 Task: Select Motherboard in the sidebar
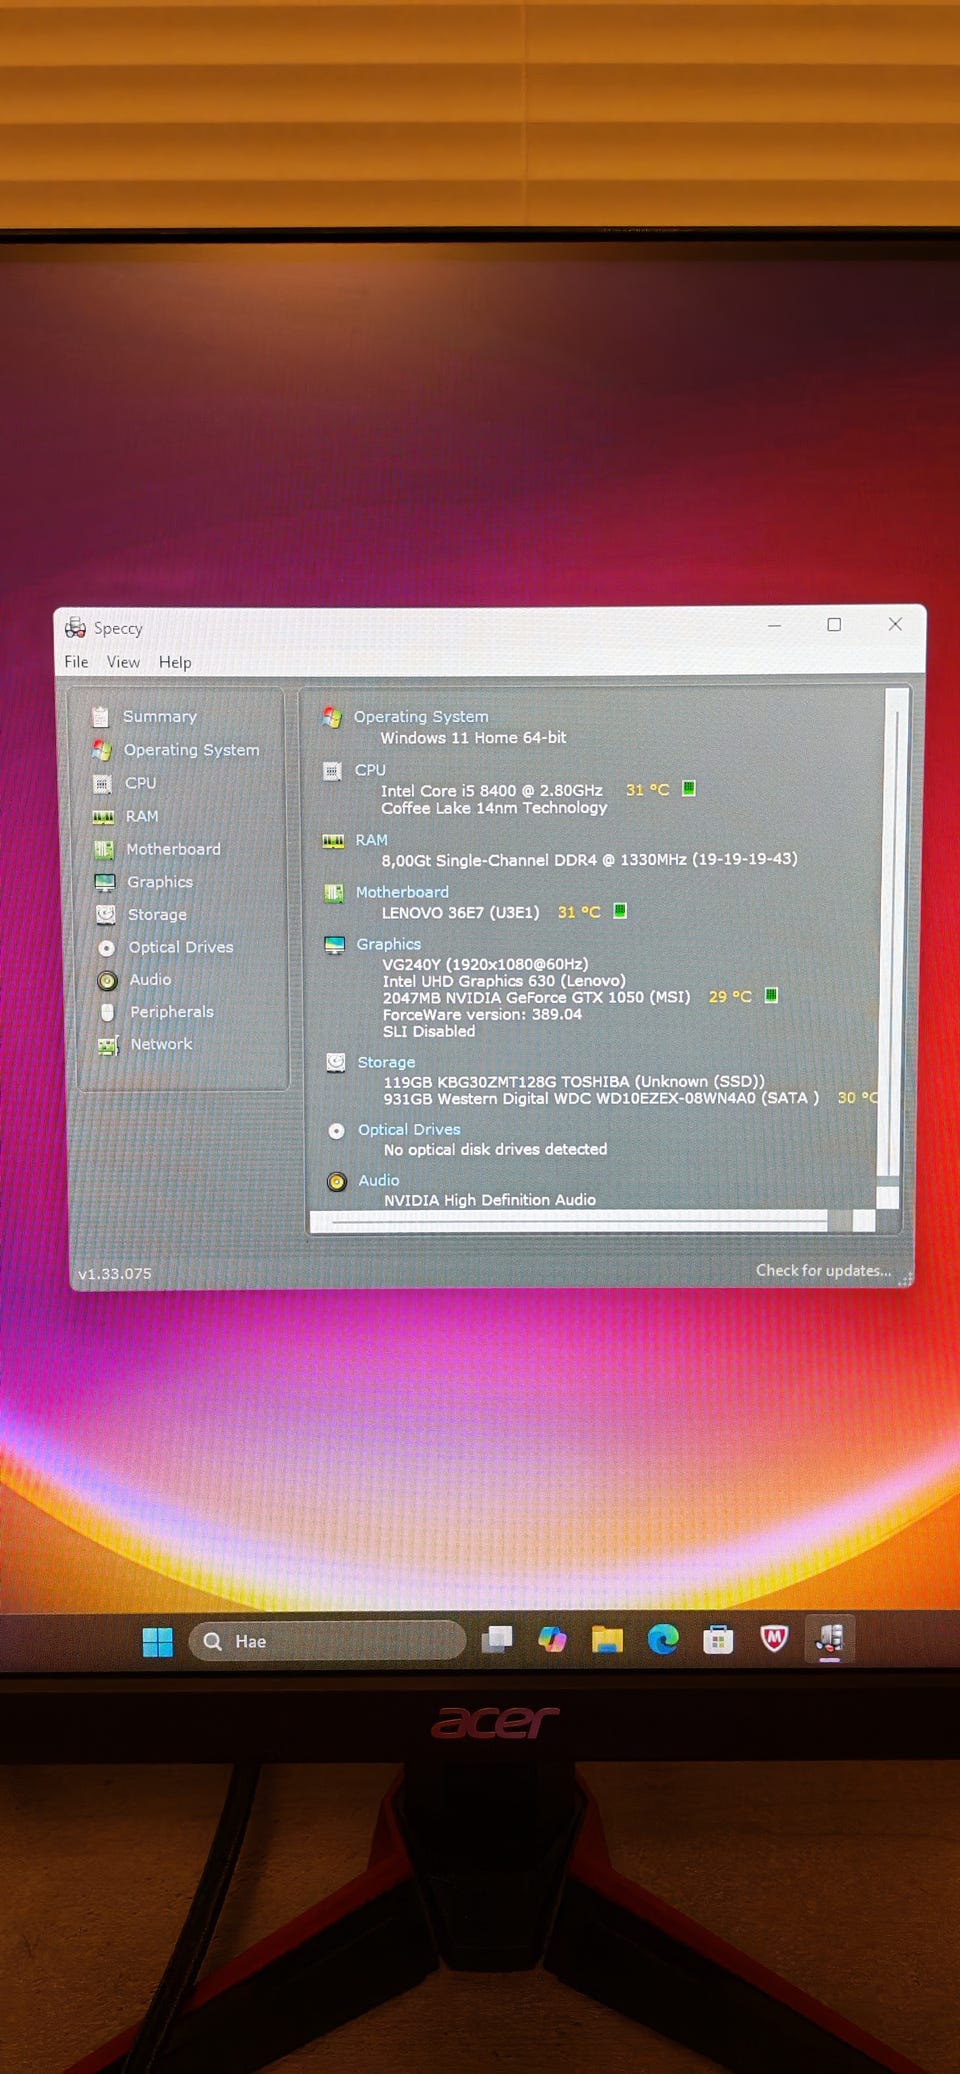tap(173, 849)
